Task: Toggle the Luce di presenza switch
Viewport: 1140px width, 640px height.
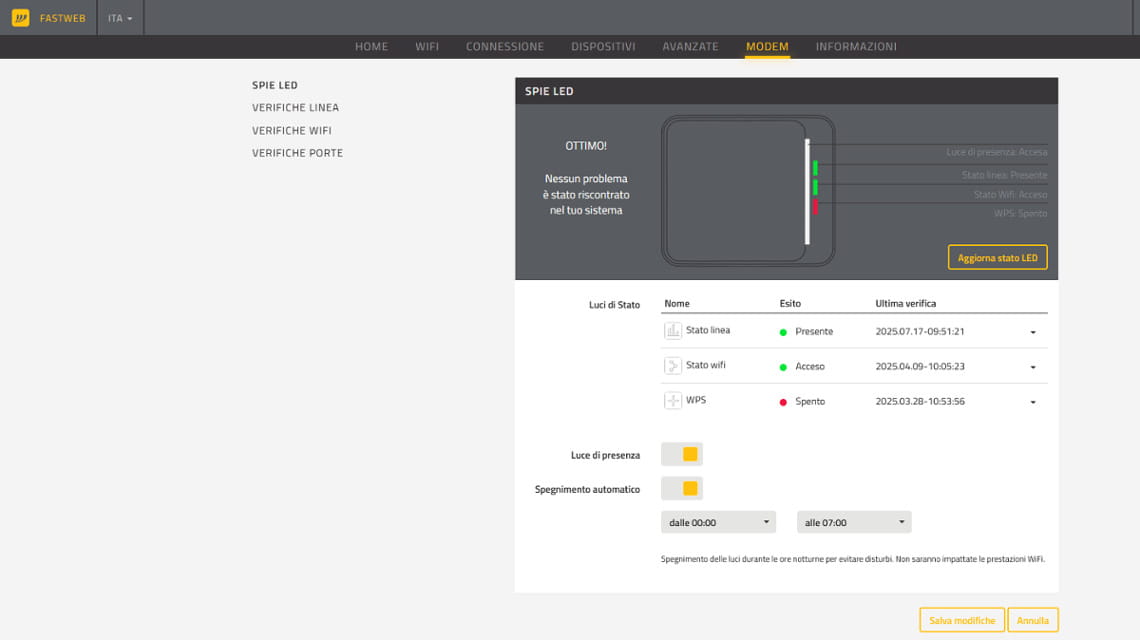Action: pos(681,455)
